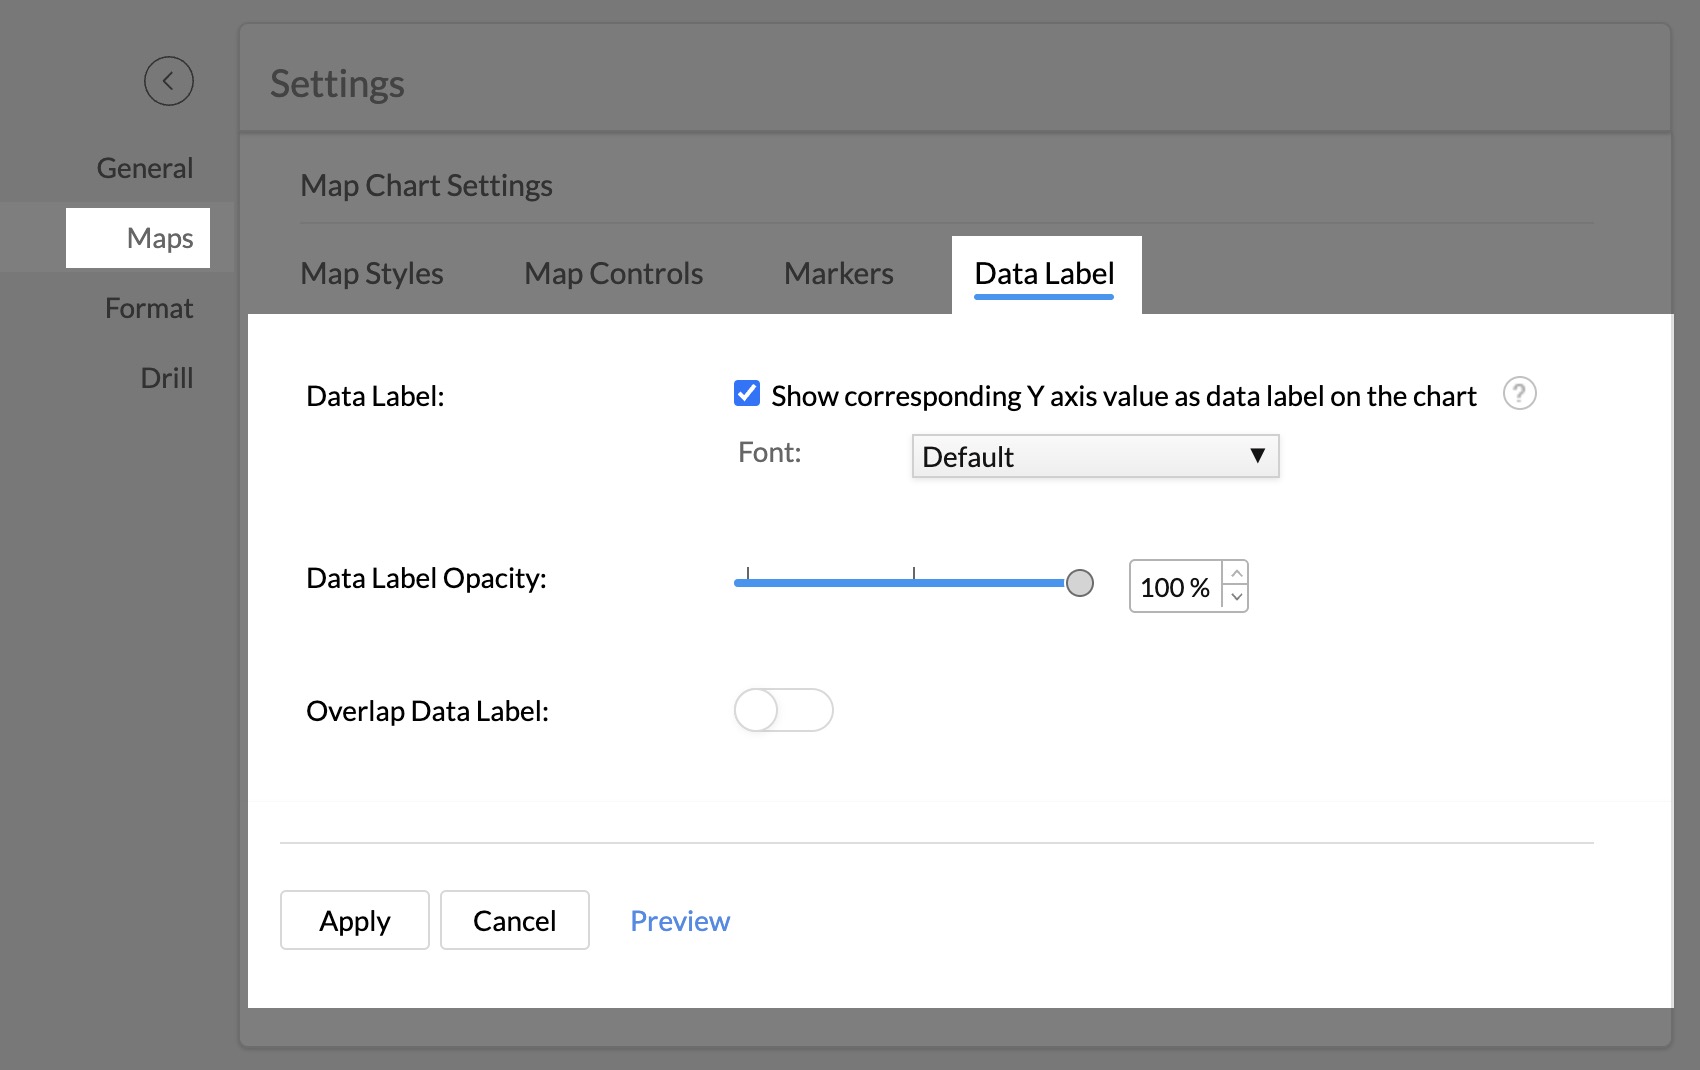The width and height of the screenshot is (1700, 1070).
Task: Uncheck Show corresponding Y axis value checkbox
Action: 747,394
